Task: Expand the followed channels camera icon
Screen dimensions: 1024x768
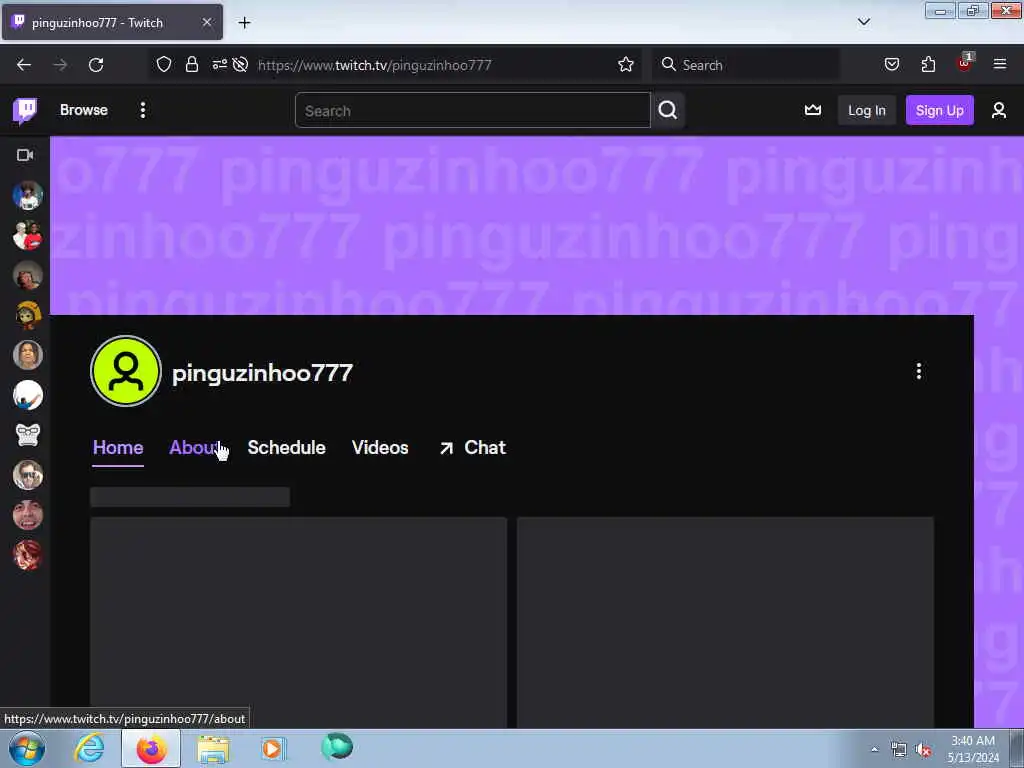Action: click(25, 155)
